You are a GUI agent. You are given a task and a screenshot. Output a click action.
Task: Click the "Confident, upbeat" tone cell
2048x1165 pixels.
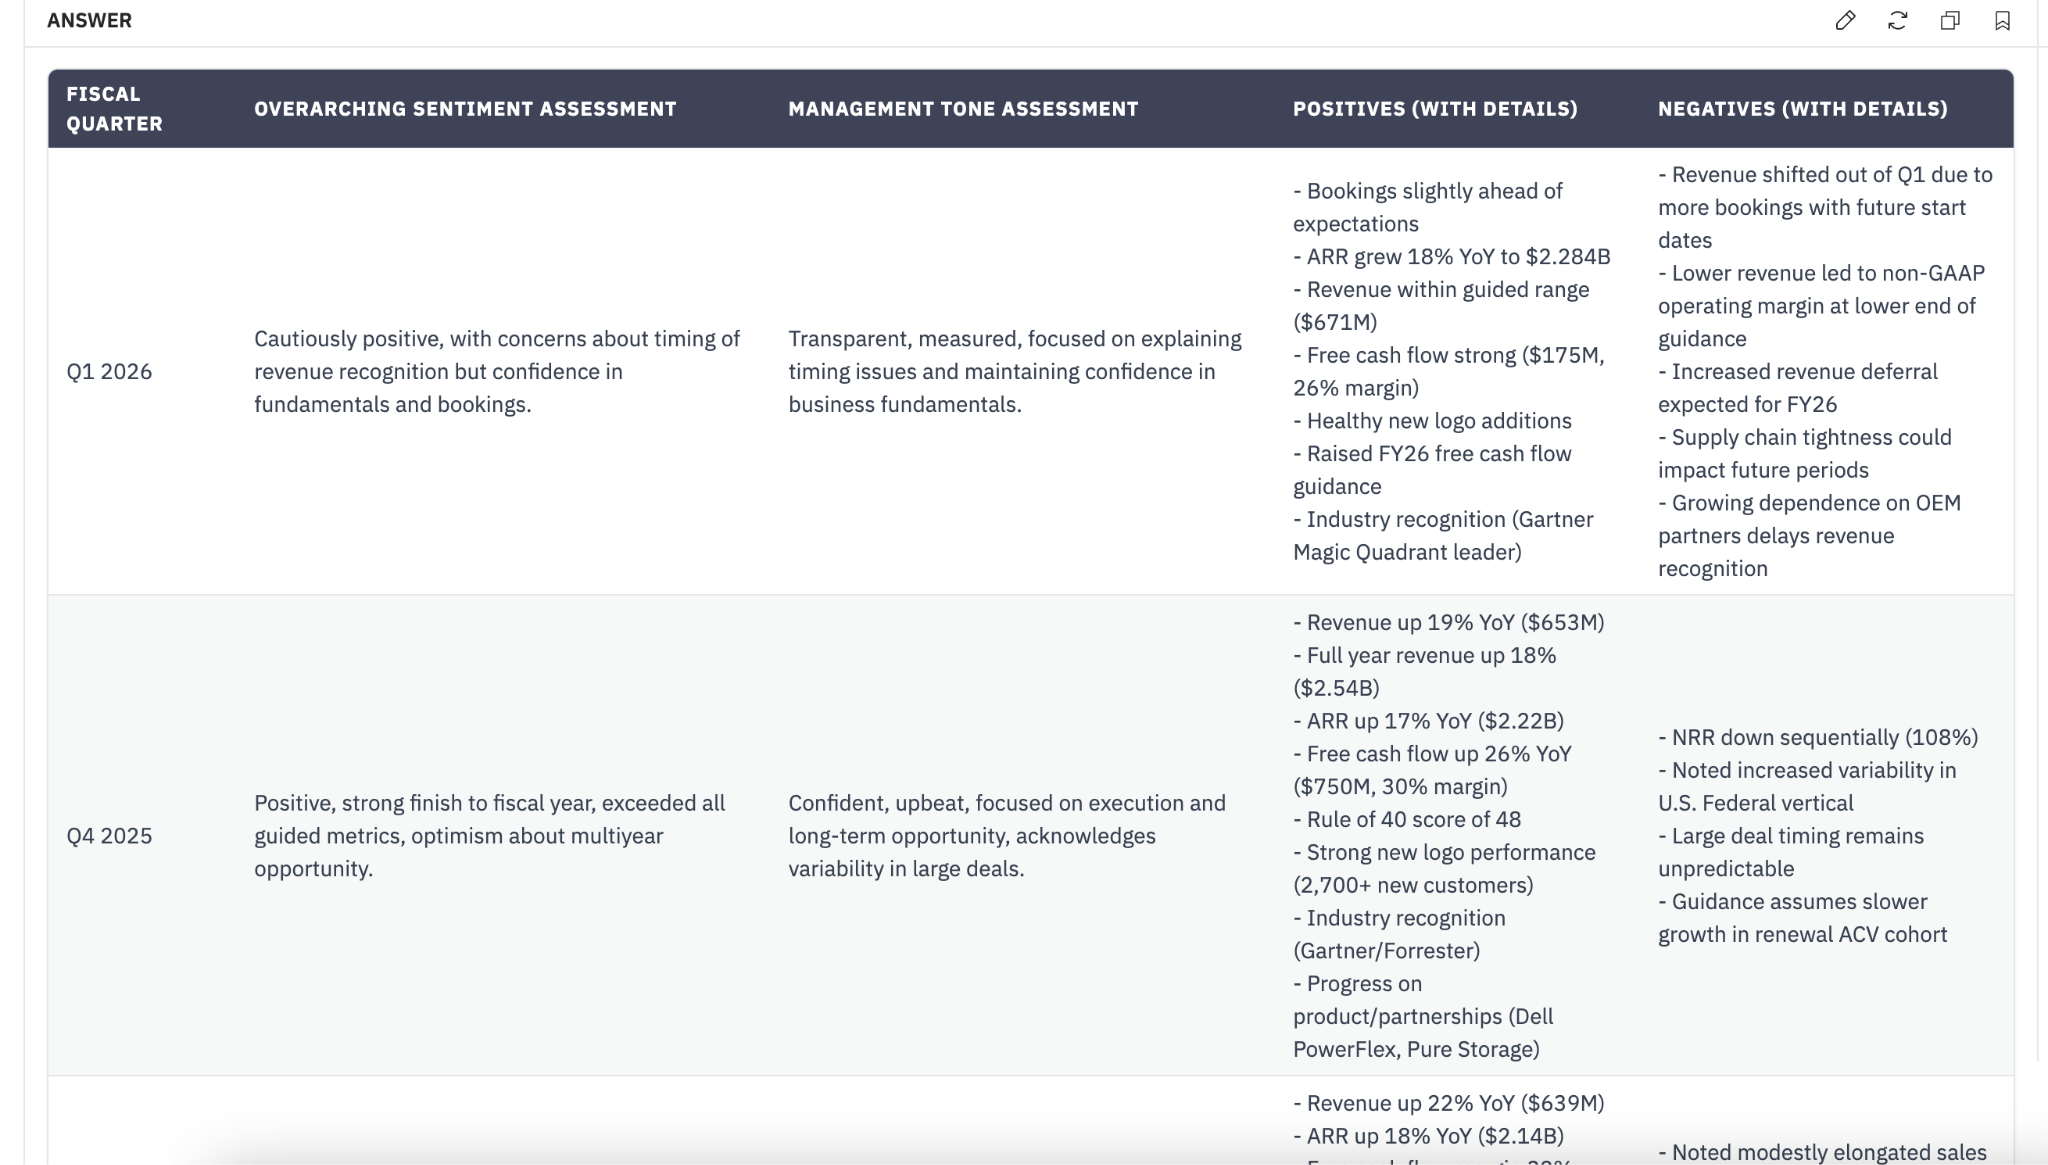click(1006, 836)
